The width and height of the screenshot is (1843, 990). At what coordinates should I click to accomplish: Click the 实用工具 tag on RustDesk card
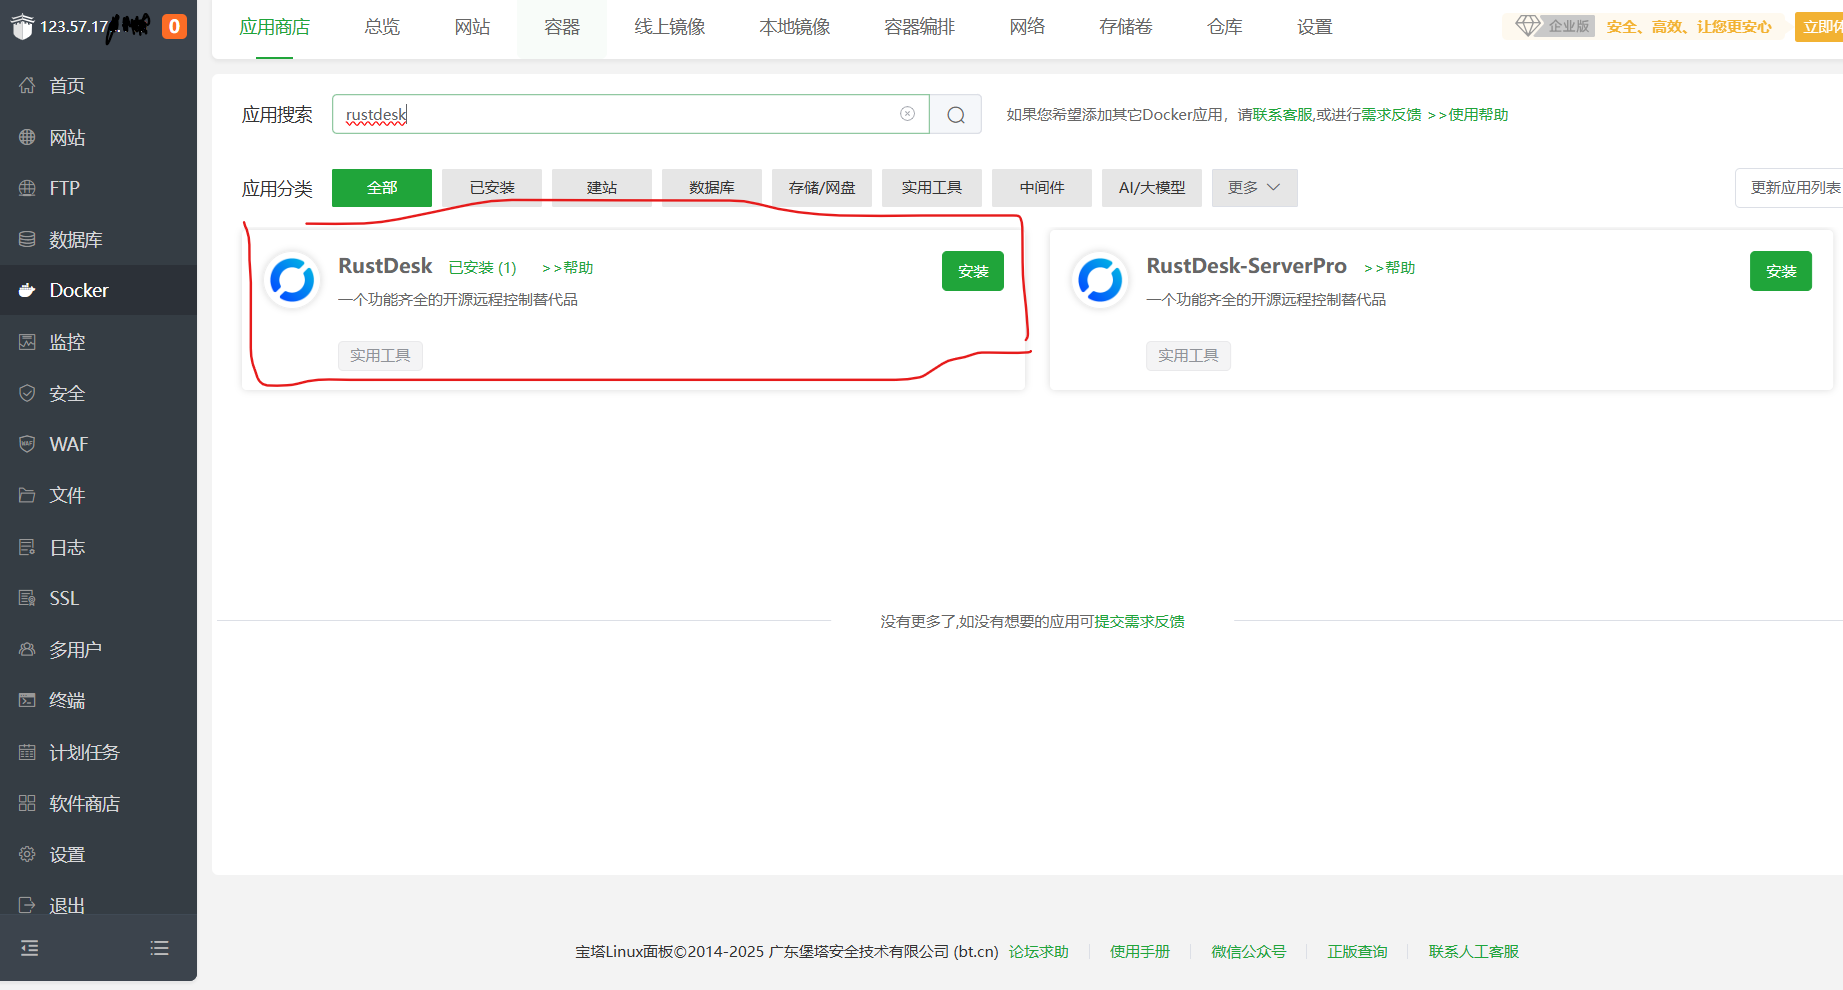tap(380, 356)
